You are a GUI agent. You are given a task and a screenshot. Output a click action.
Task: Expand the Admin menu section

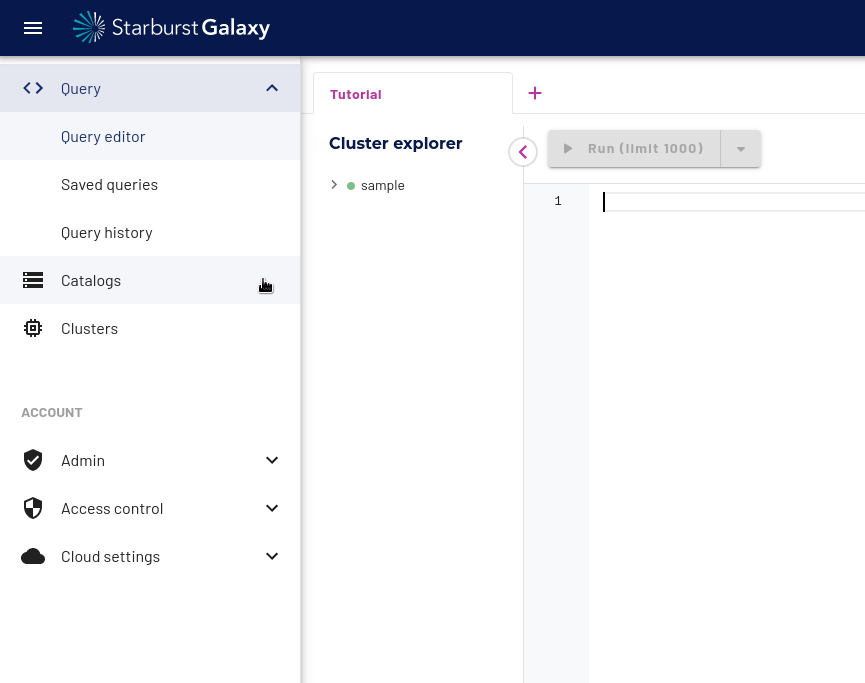[272, 460]
